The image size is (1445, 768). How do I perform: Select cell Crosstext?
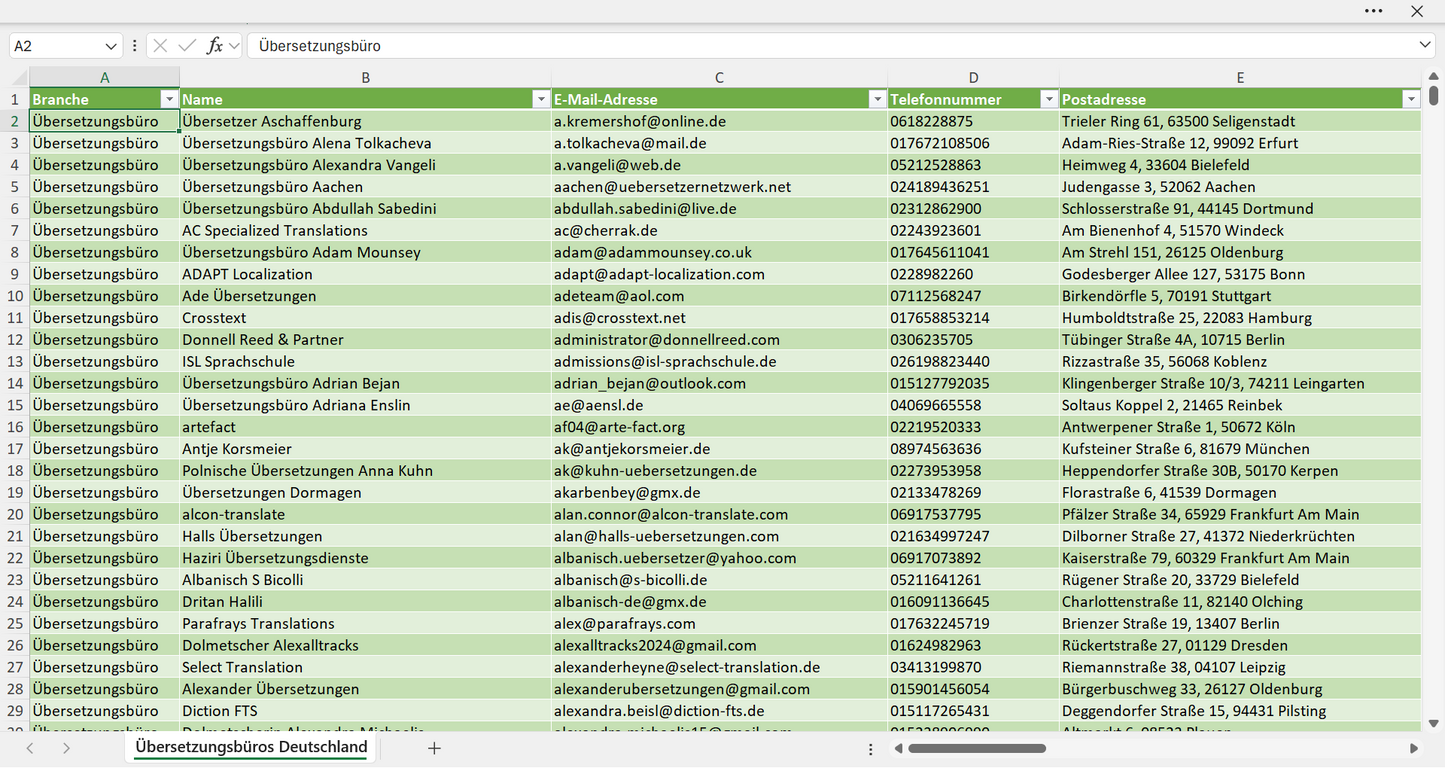point(366,318)
